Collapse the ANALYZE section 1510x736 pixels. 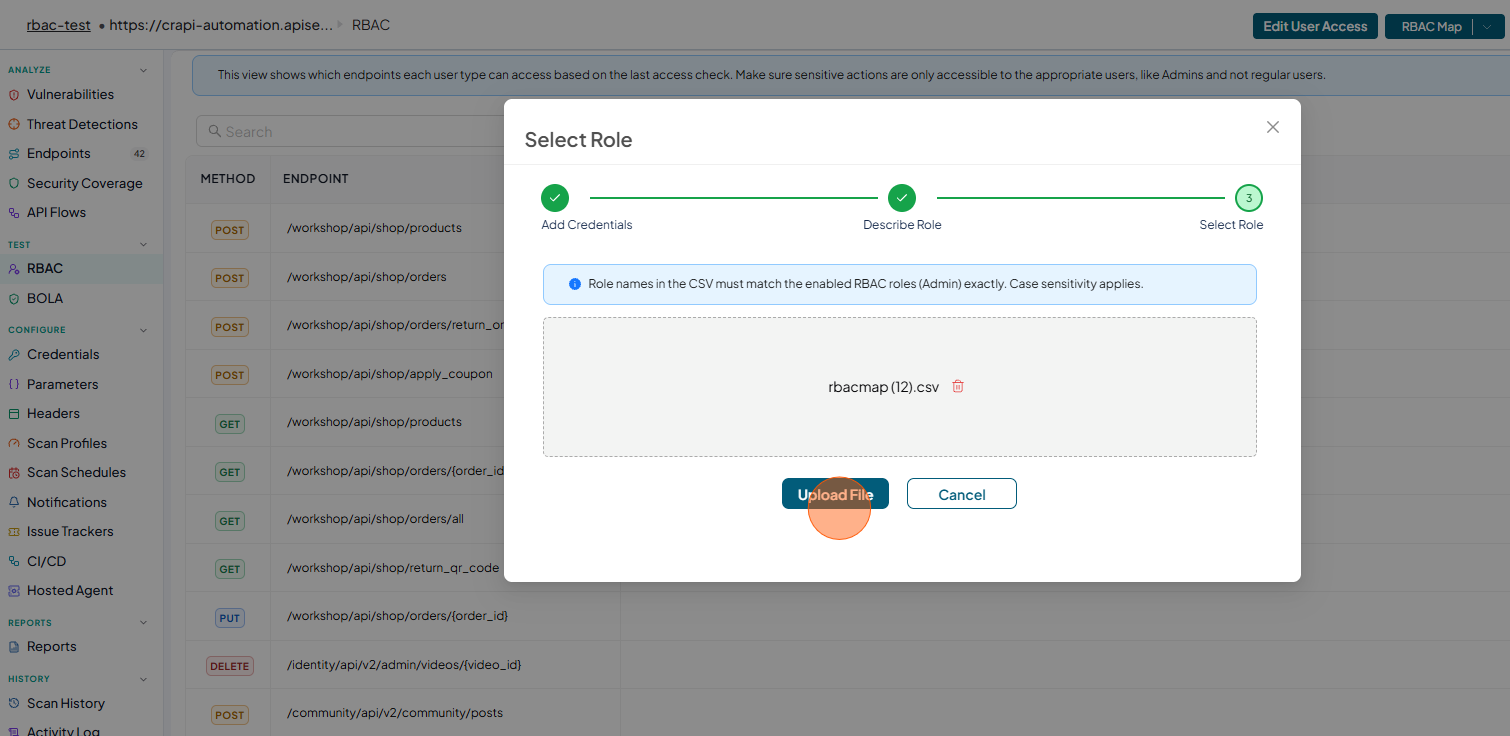(143, 70)
